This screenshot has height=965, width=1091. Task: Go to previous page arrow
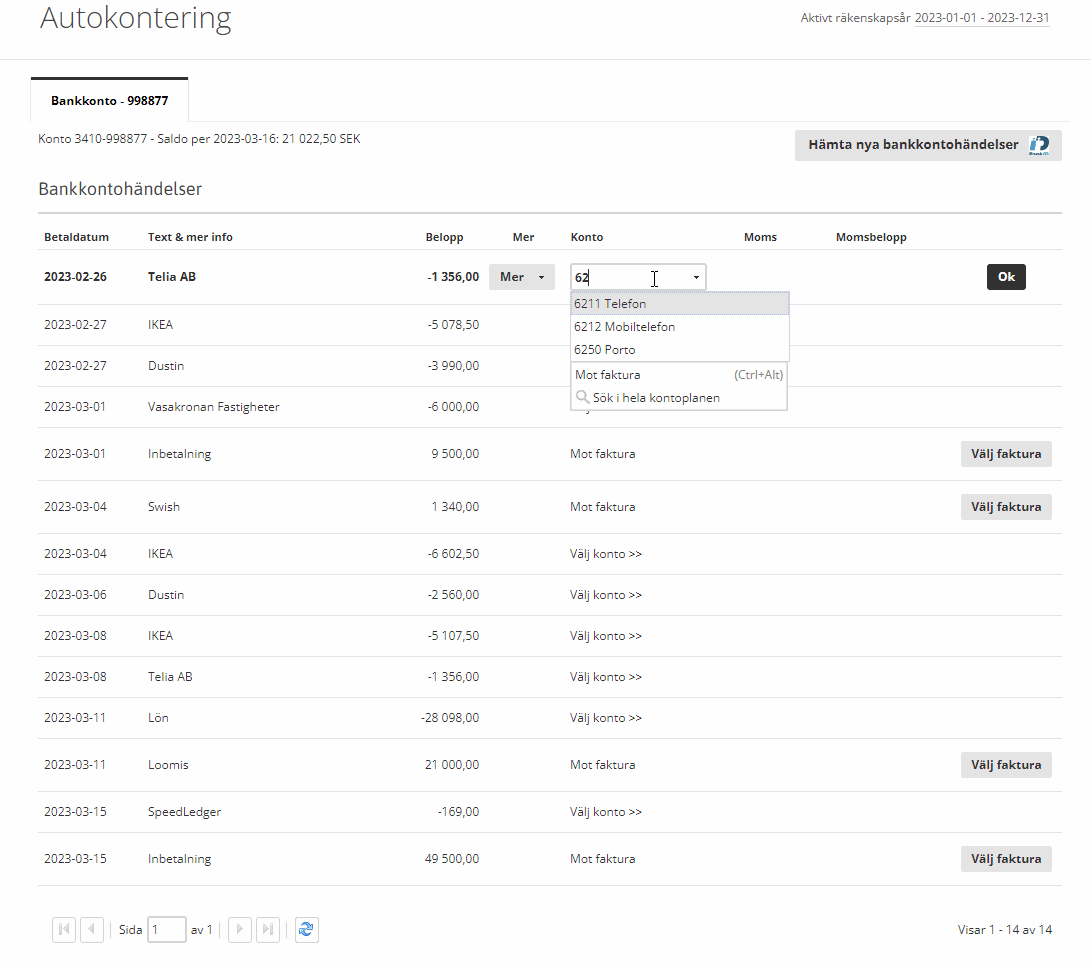92,930
